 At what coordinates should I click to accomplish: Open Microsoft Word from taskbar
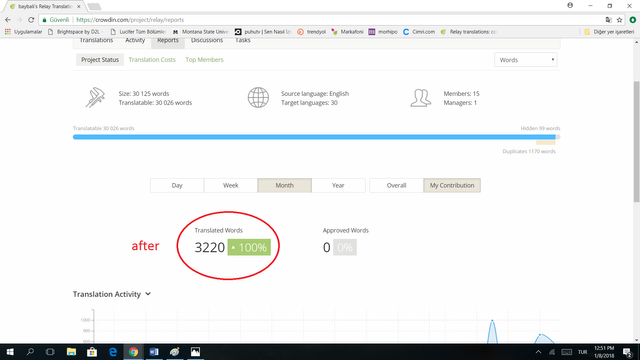pos(154,352)
